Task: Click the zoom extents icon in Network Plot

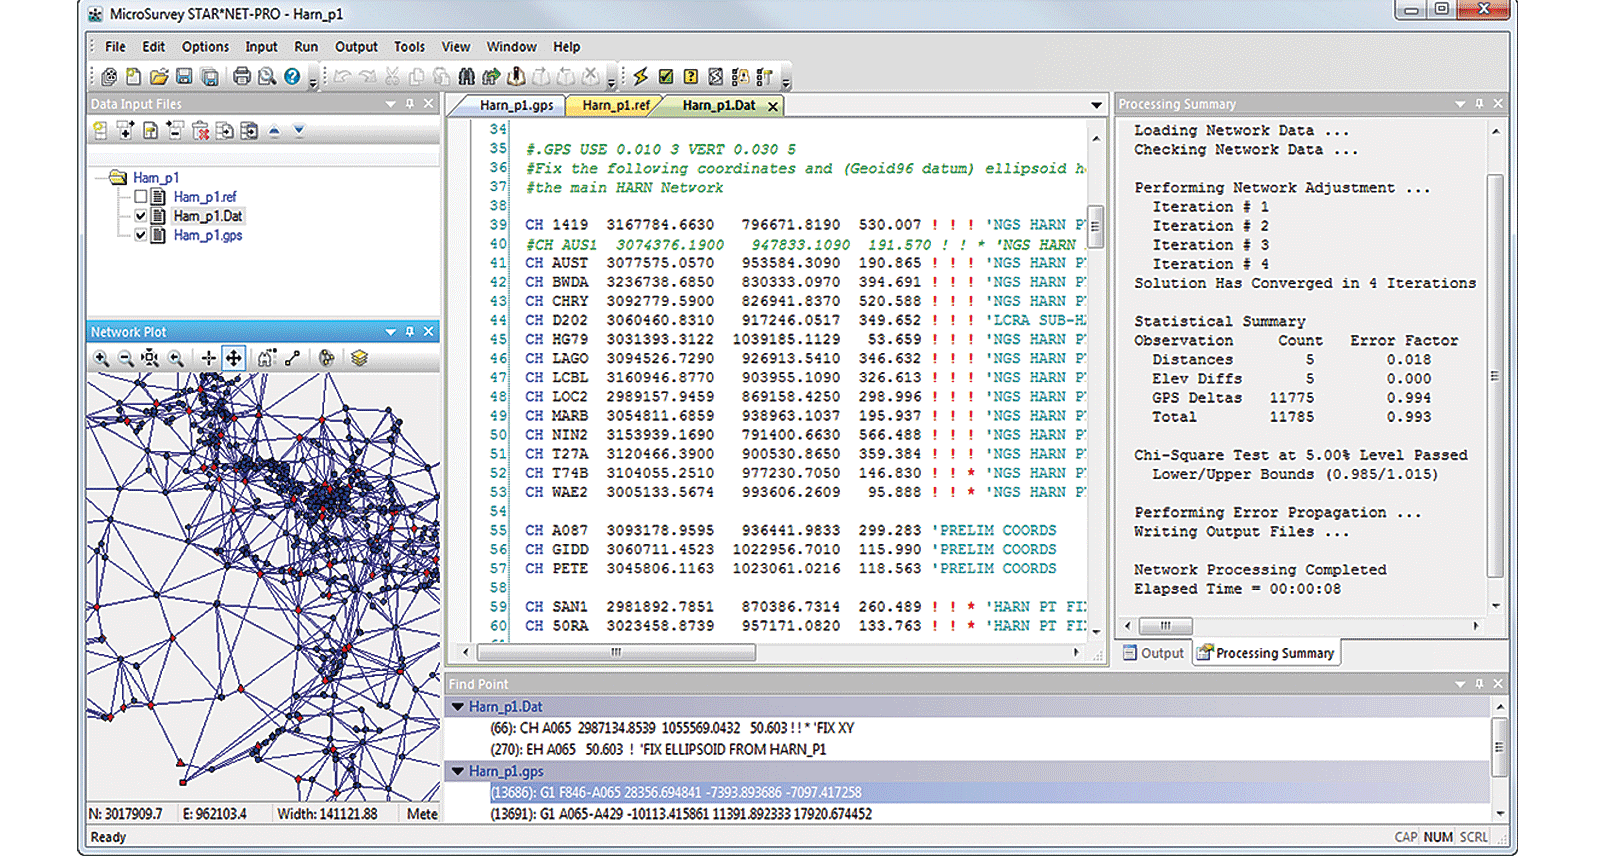Action: click(150, 358)
